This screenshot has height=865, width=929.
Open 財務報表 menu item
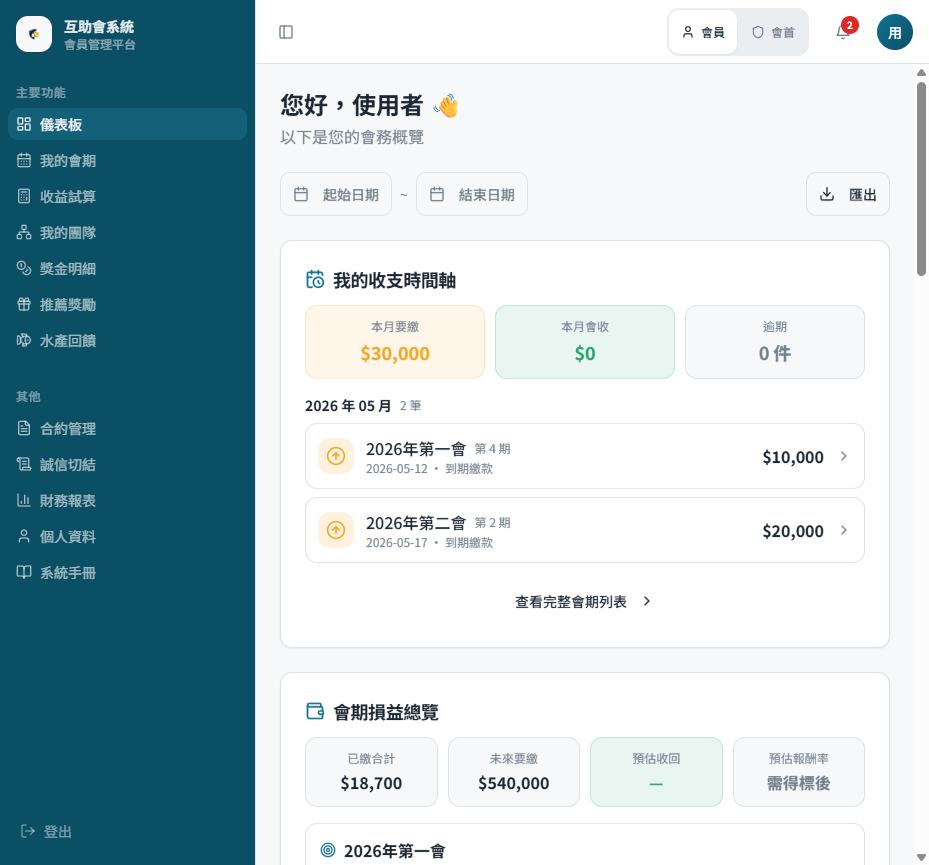coord(127,500)
